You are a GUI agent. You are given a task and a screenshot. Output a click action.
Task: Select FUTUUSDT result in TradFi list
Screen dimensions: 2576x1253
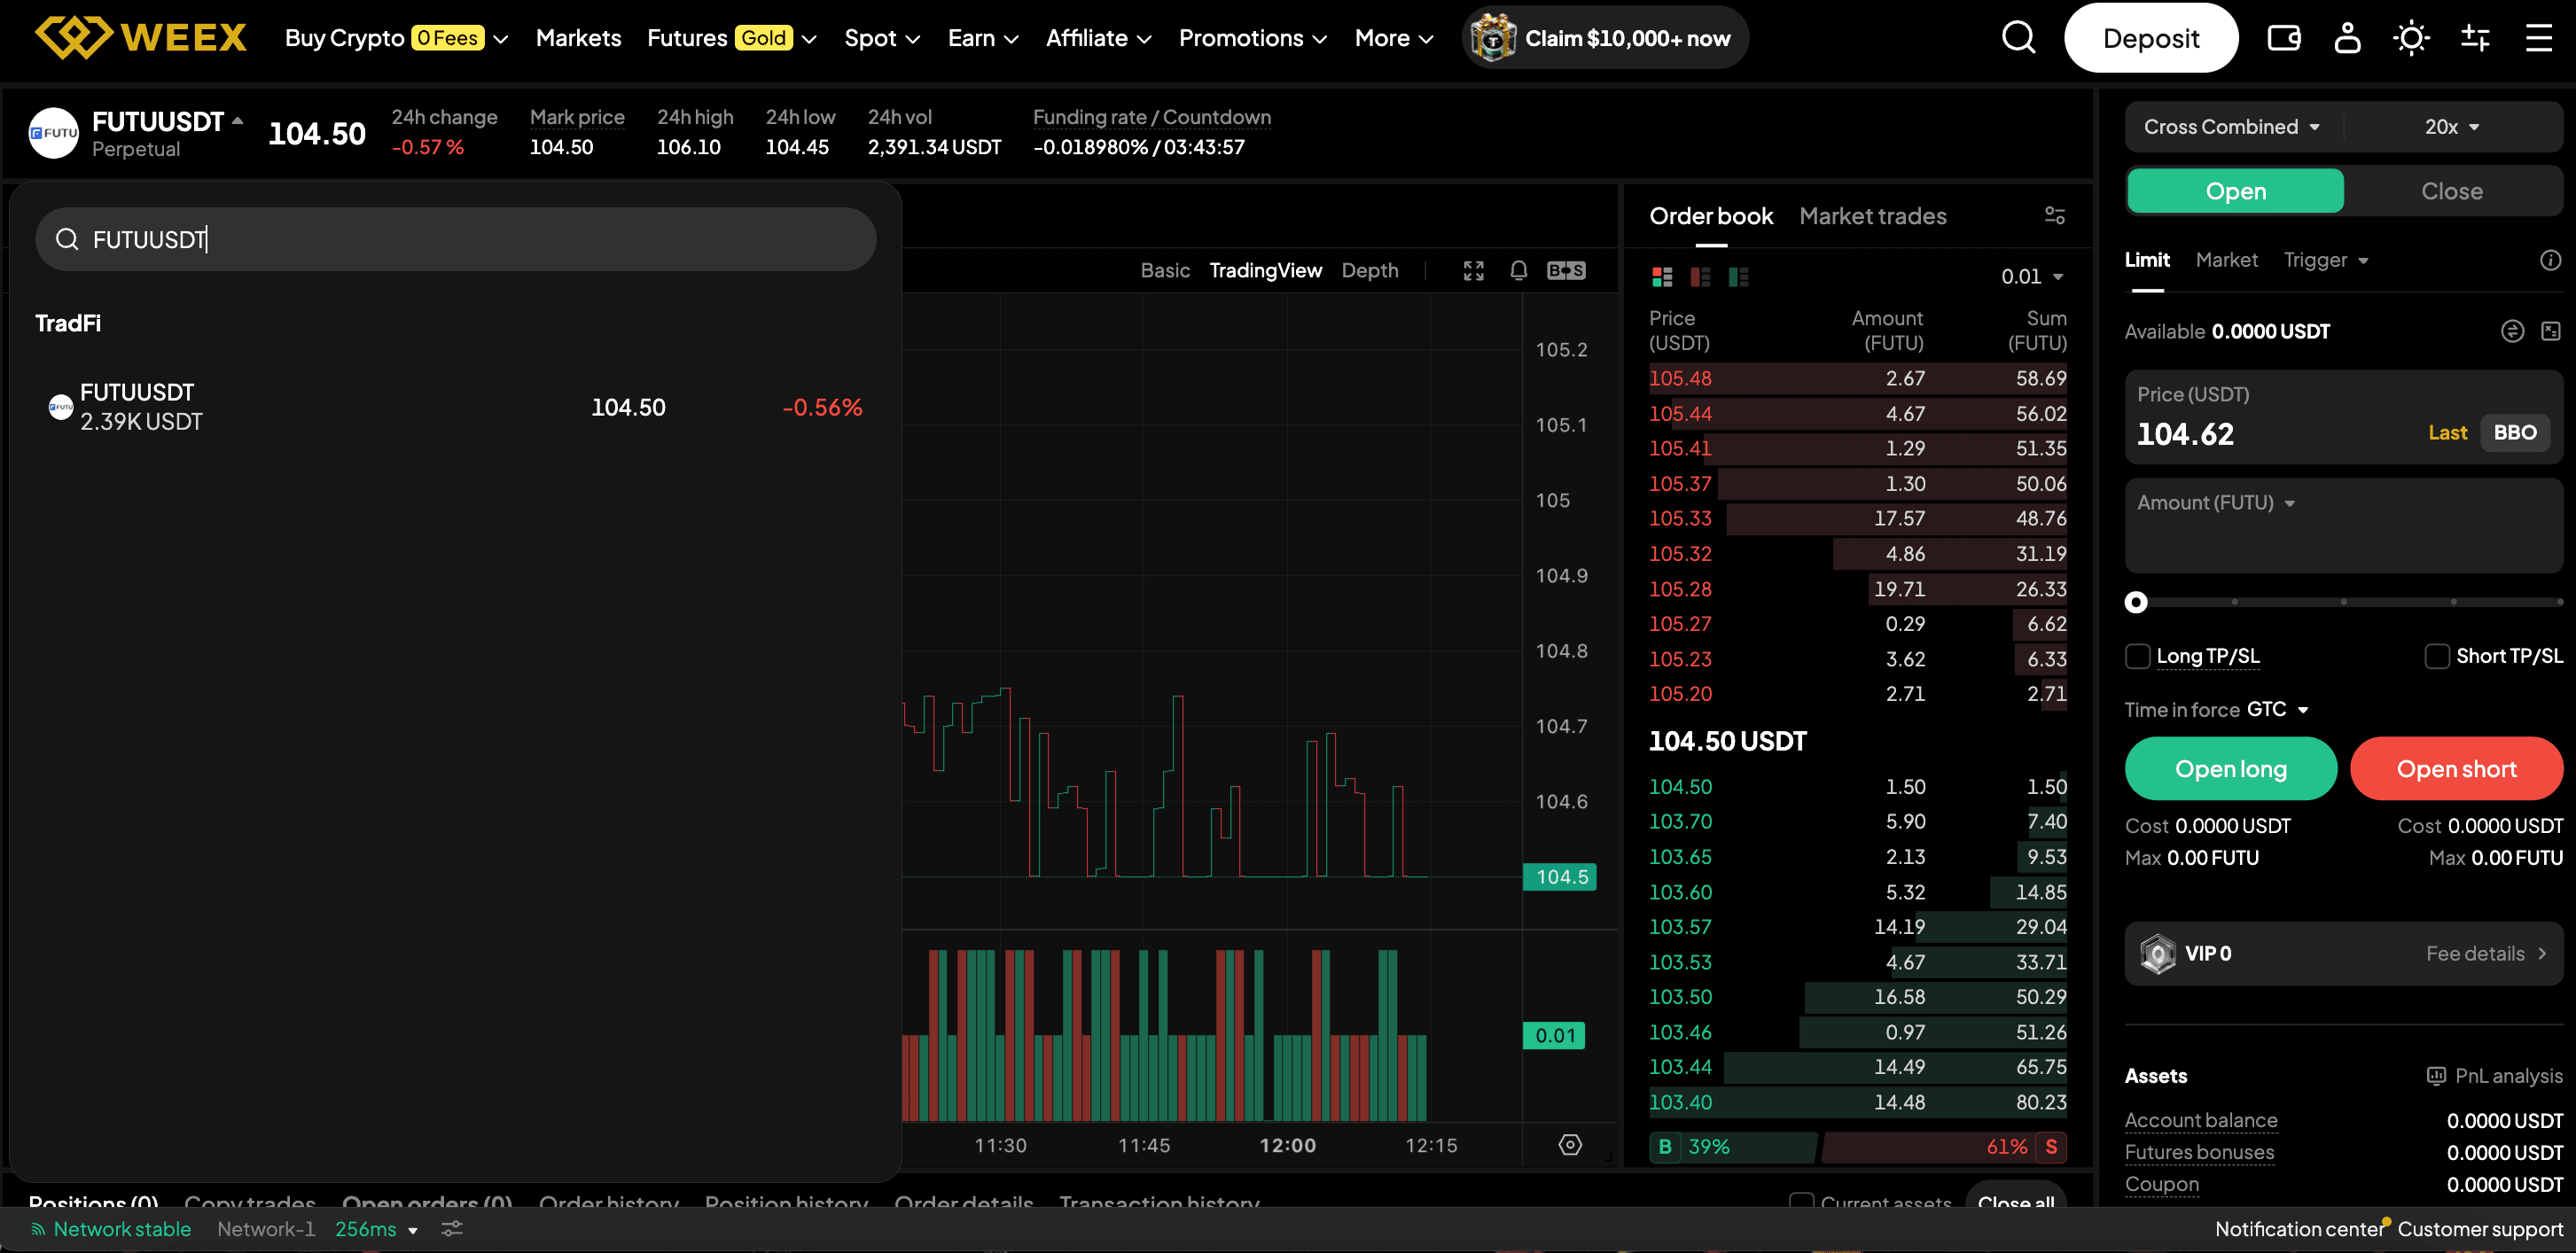[455, 407]
